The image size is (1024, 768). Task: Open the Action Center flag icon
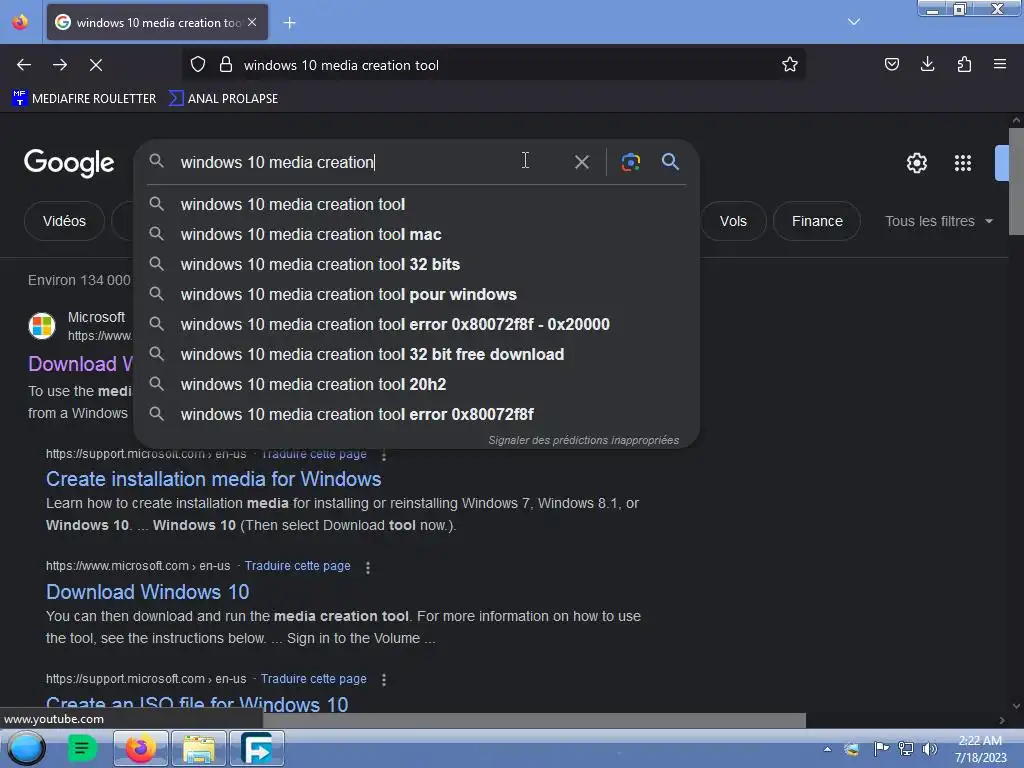881,748
